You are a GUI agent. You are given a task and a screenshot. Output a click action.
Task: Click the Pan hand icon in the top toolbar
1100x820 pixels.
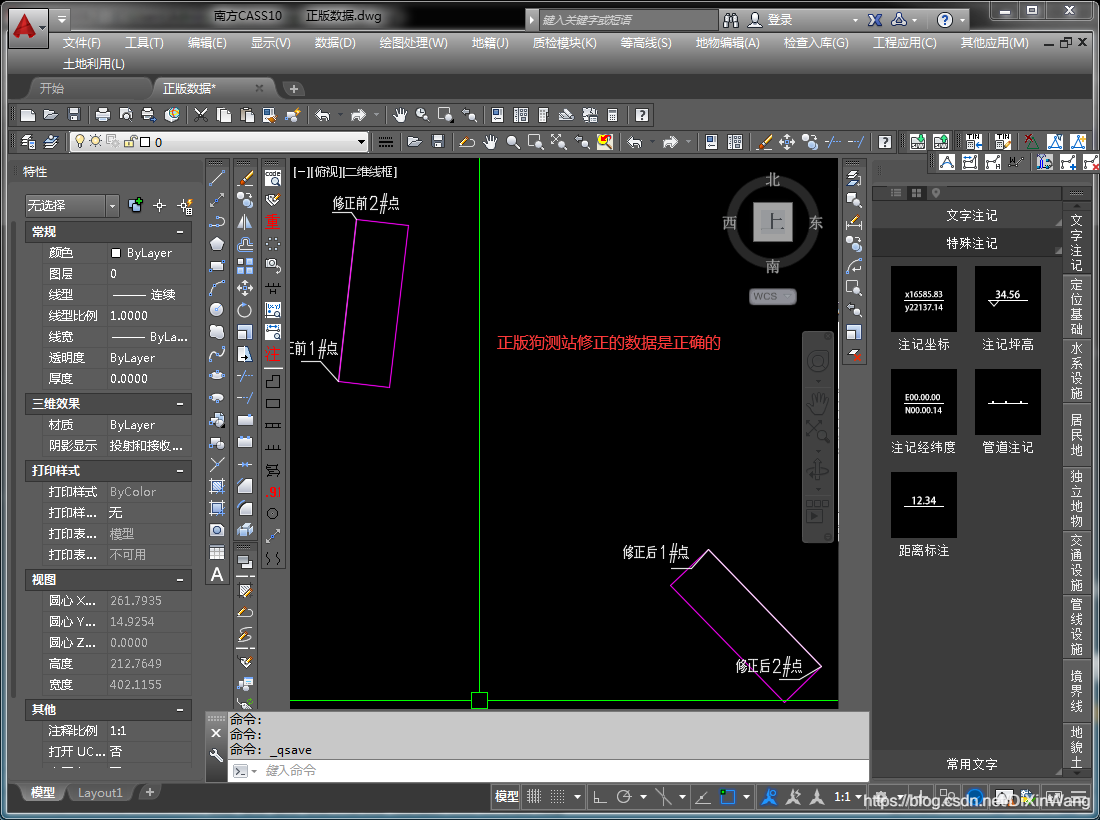pyautogui.click(x=399, y=115)
